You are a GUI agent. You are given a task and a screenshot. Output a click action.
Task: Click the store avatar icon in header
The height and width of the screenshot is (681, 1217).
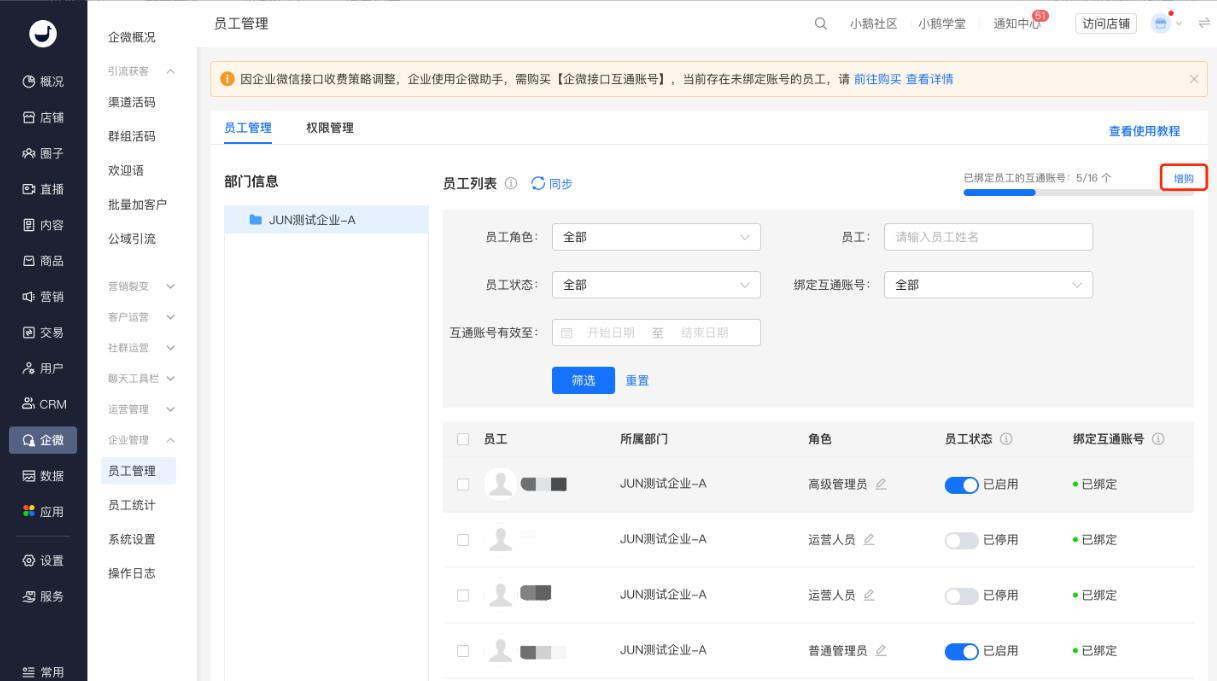click(1161, 23)
